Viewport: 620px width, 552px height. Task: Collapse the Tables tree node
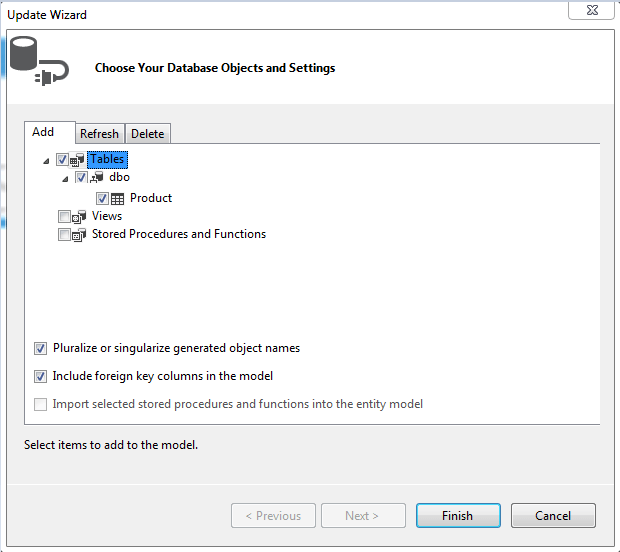click(x=46, y=161)
